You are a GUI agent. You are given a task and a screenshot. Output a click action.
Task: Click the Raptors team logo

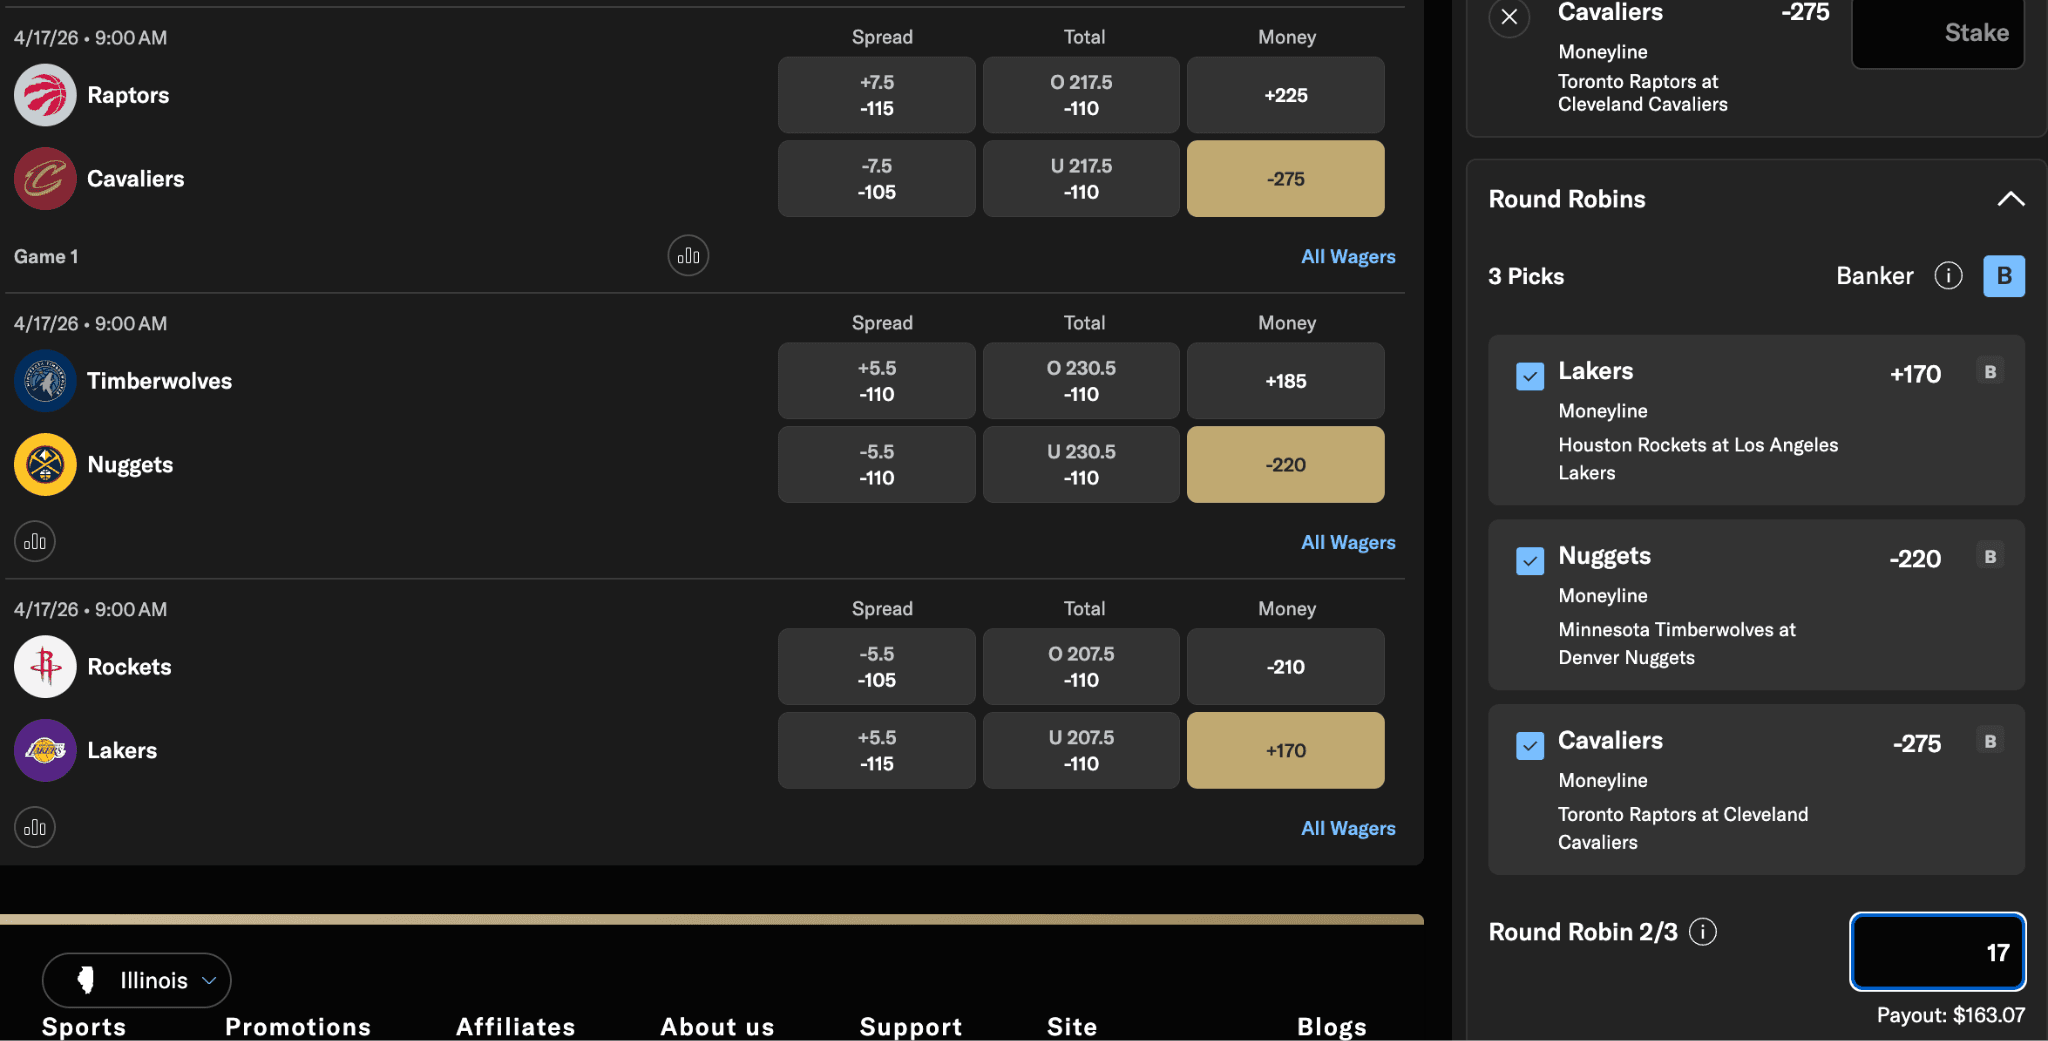pyautogui.click(x=45, y=95)
